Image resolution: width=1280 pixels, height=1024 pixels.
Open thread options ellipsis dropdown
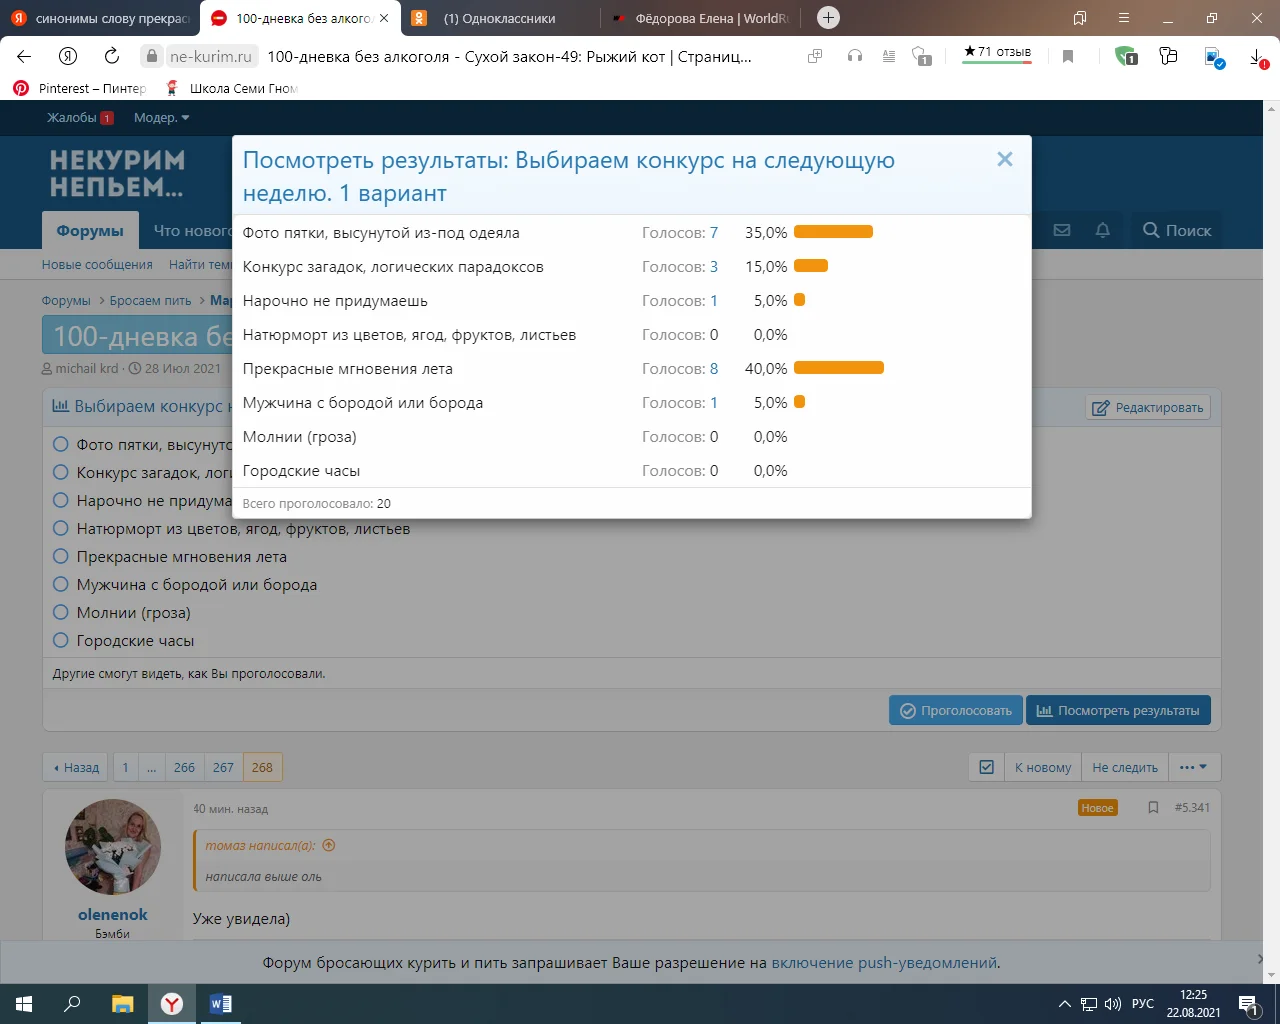pyautogui.click(x=1193, y=767)
